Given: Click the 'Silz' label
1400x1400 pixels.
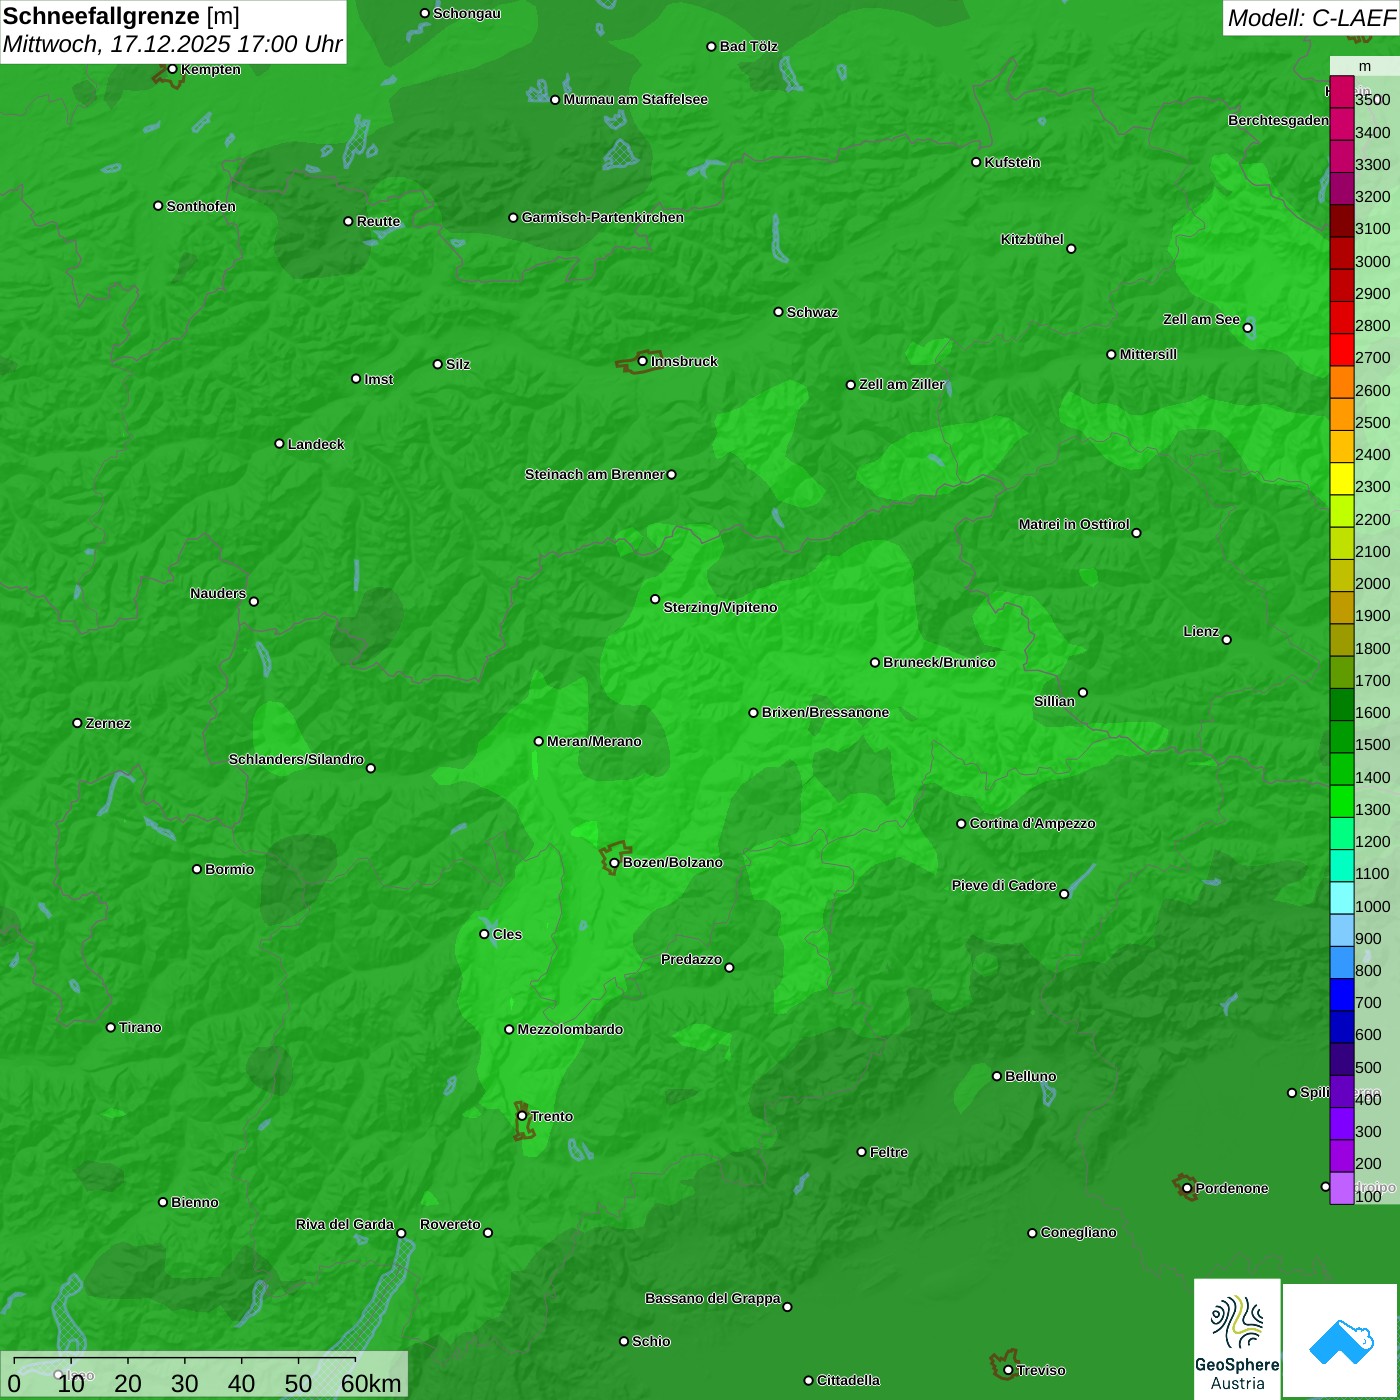Looking at the screenshot, I should click(458, 364).
